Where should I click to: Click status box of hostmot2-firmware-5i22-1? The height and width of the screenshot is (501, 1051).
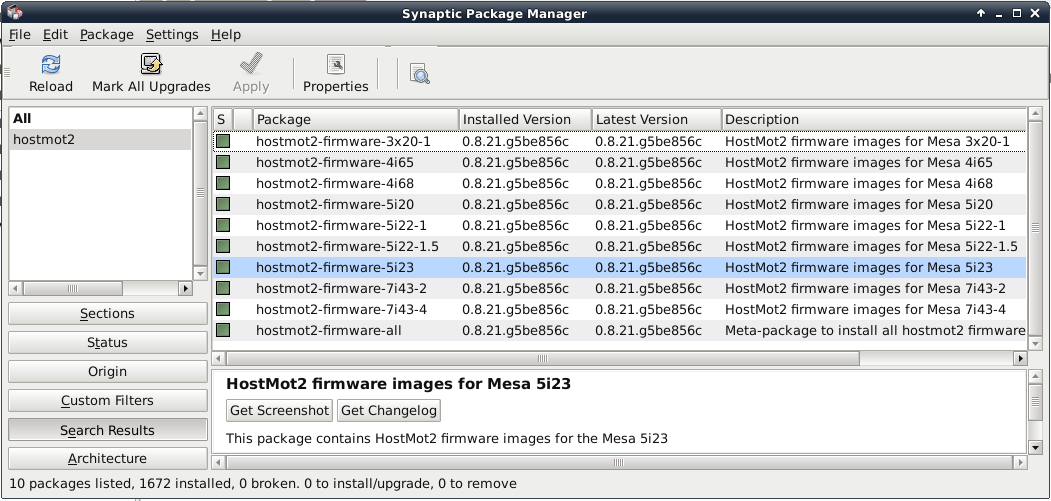point(223,225)
